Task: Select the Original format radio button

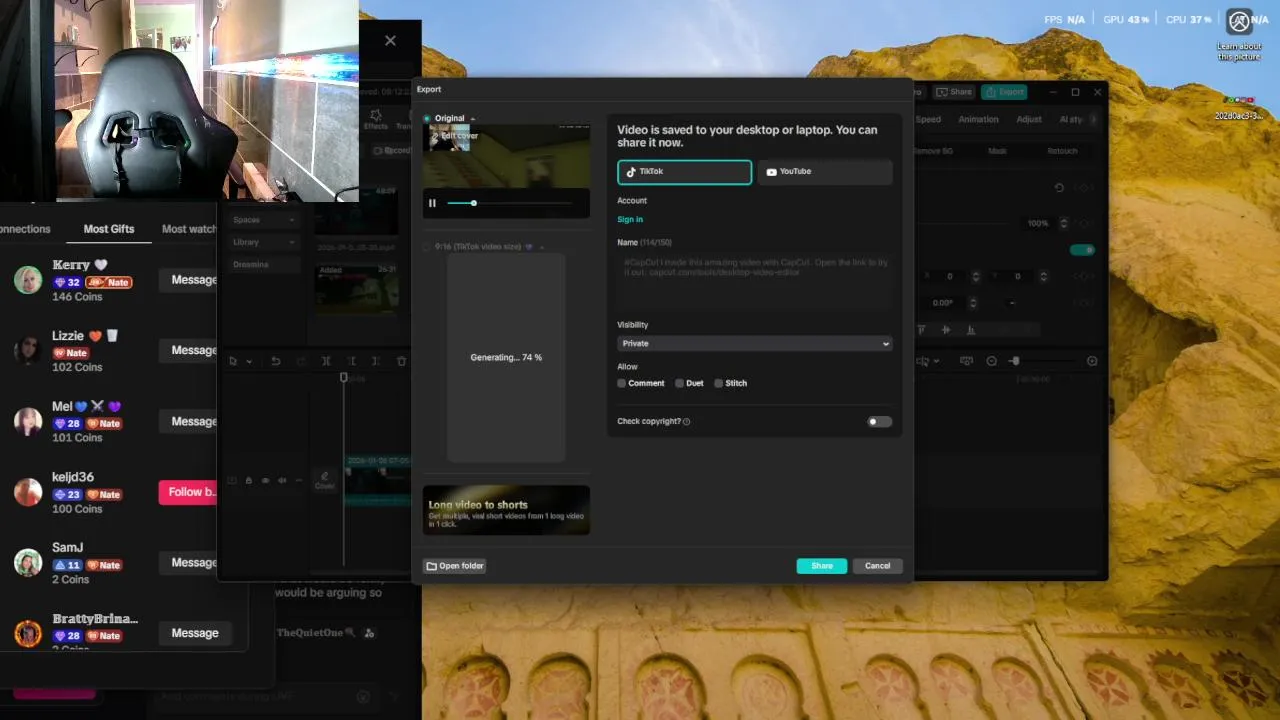Action: coord(427,118)
